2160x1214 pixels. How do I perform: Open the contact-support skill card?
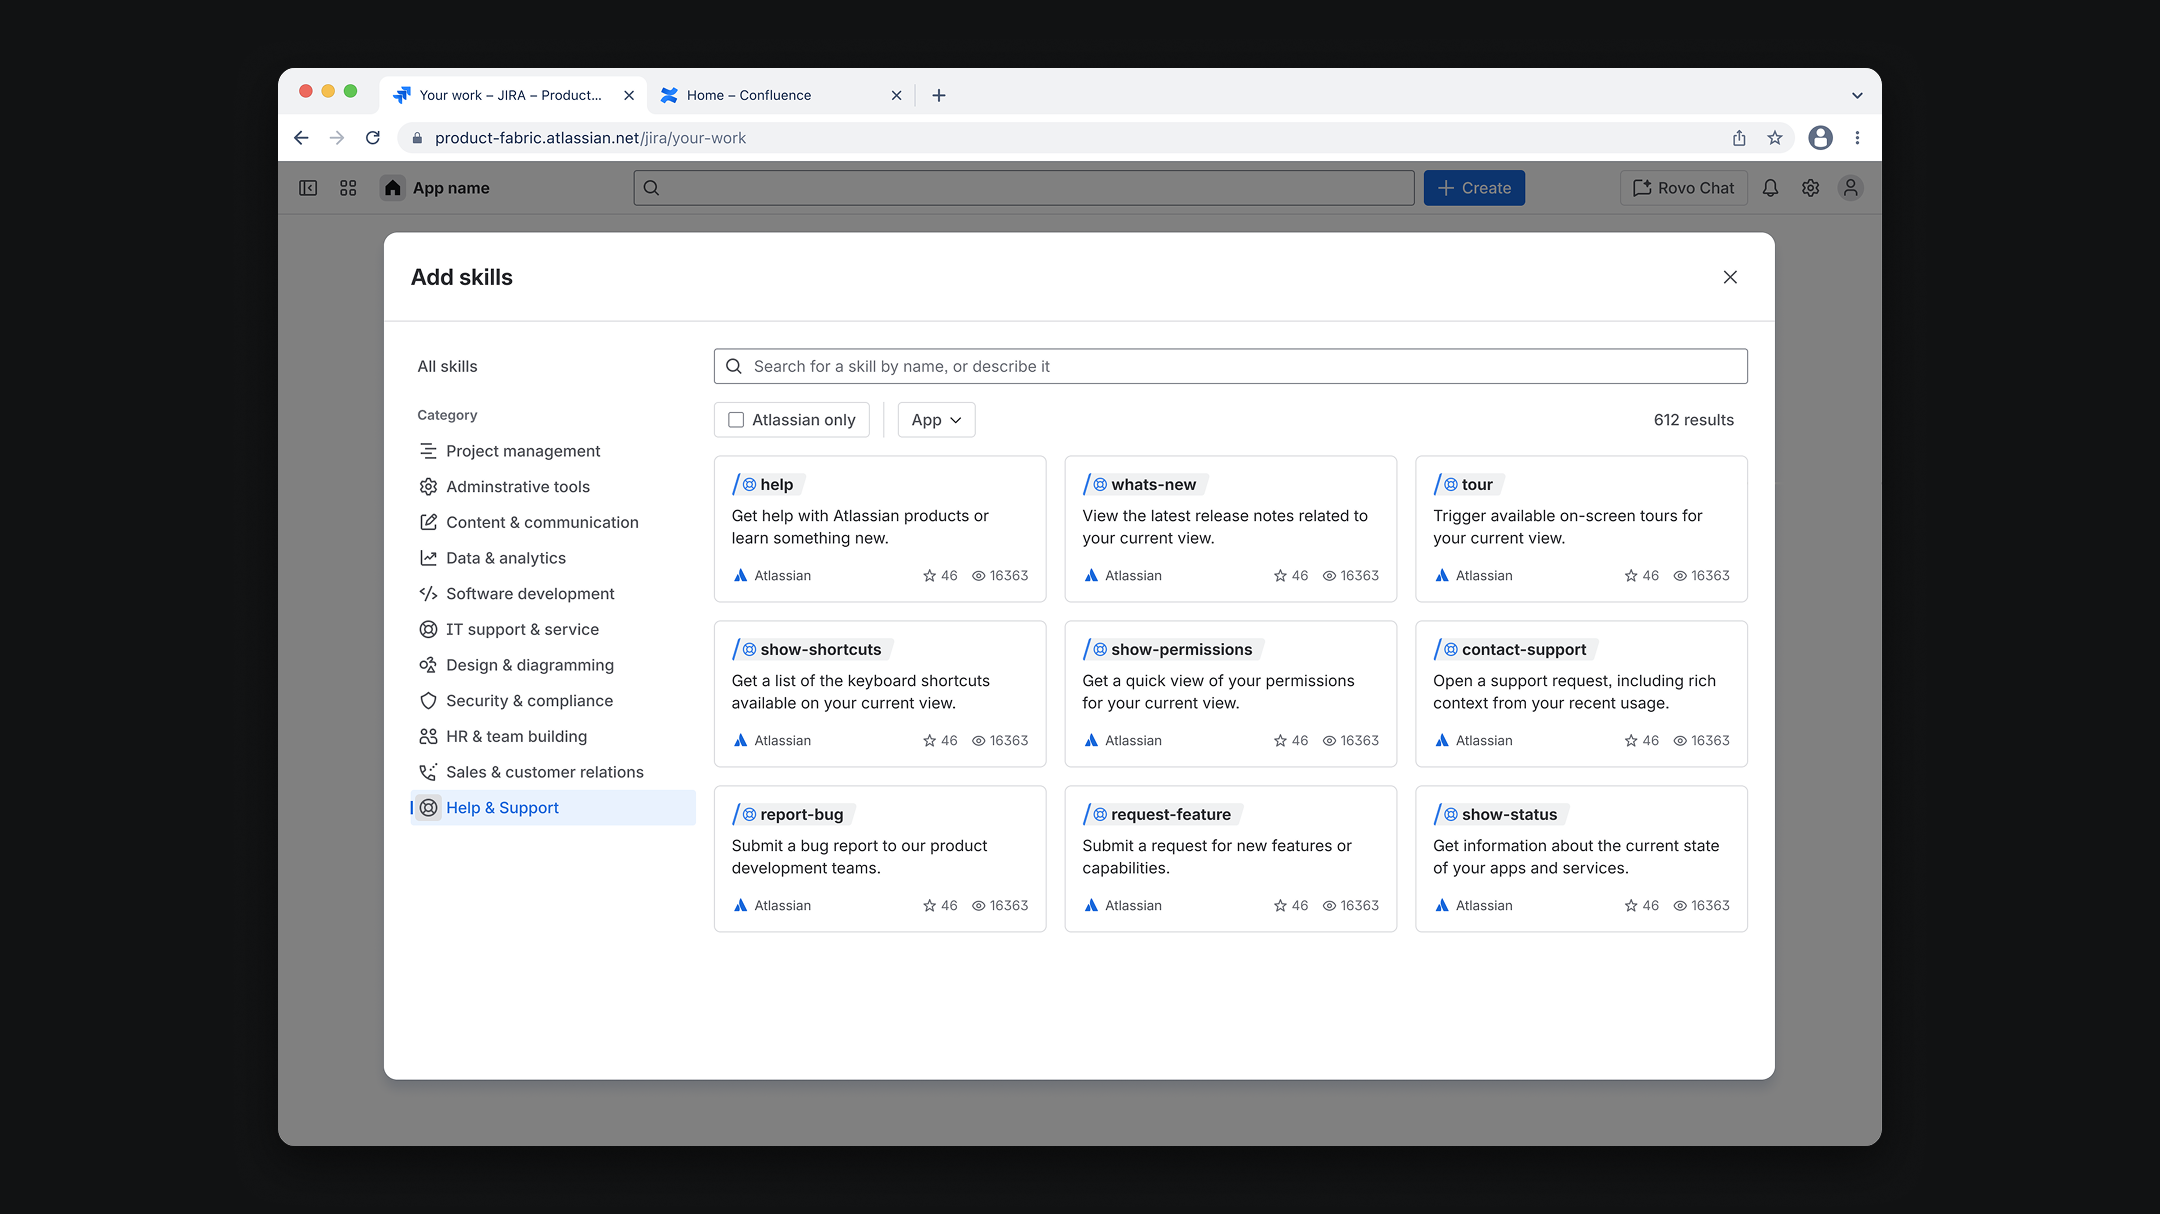[x=1581, y=694]
